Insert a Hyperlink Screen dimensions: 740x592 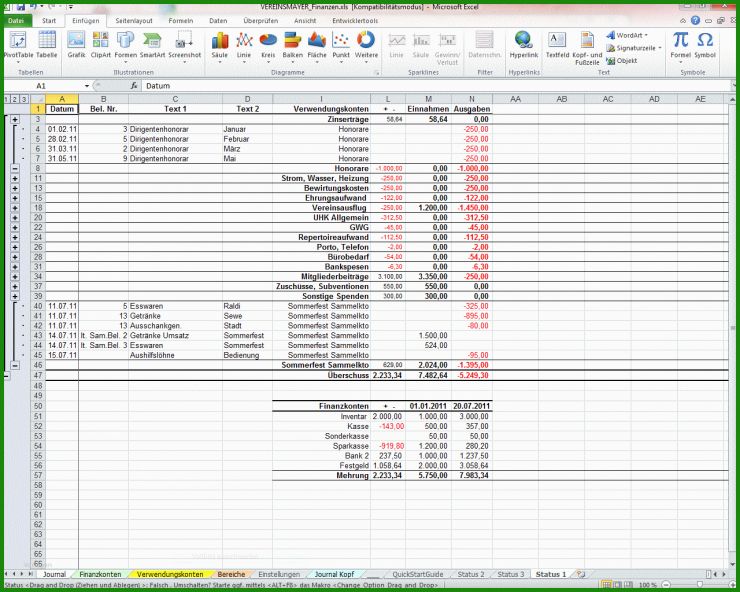tap(523, 45)
